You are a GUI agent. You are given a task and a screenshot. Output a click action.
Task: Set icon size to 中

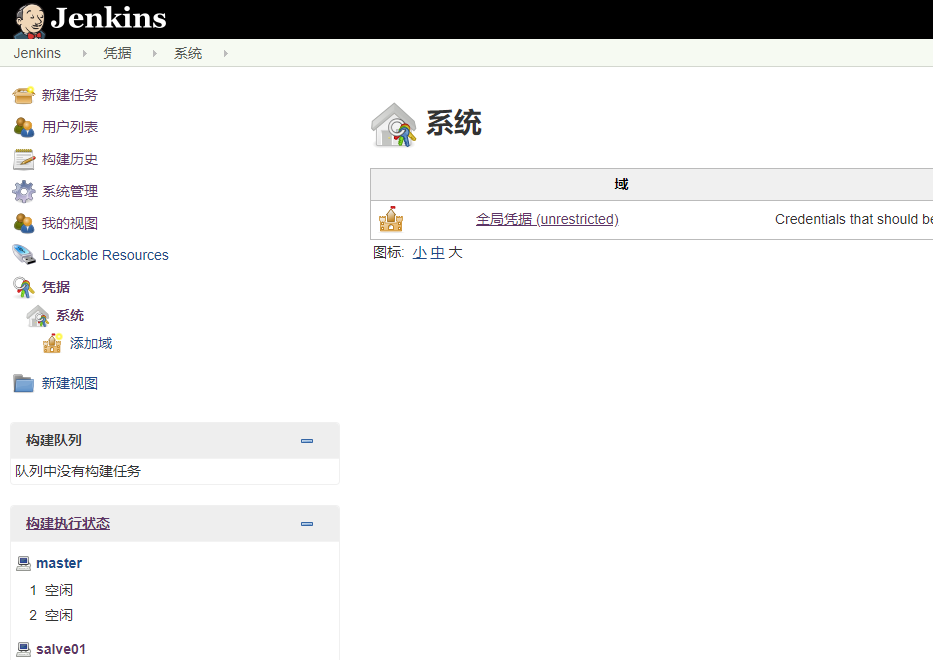437,253
